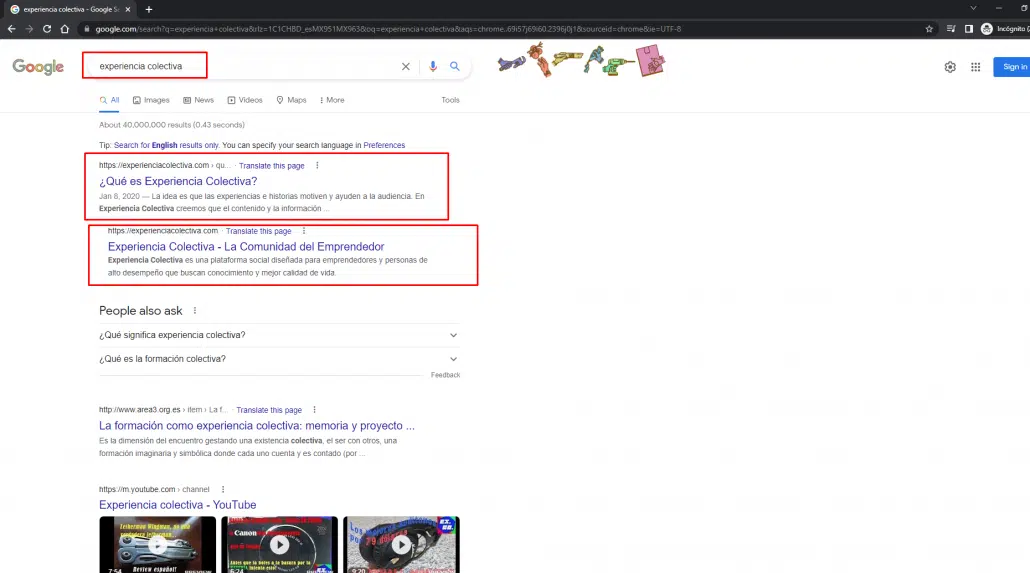This screenshot has height=573, width=1030.
Task: Submit search with magnifying glass icon
Action: [x=455, y=66]
